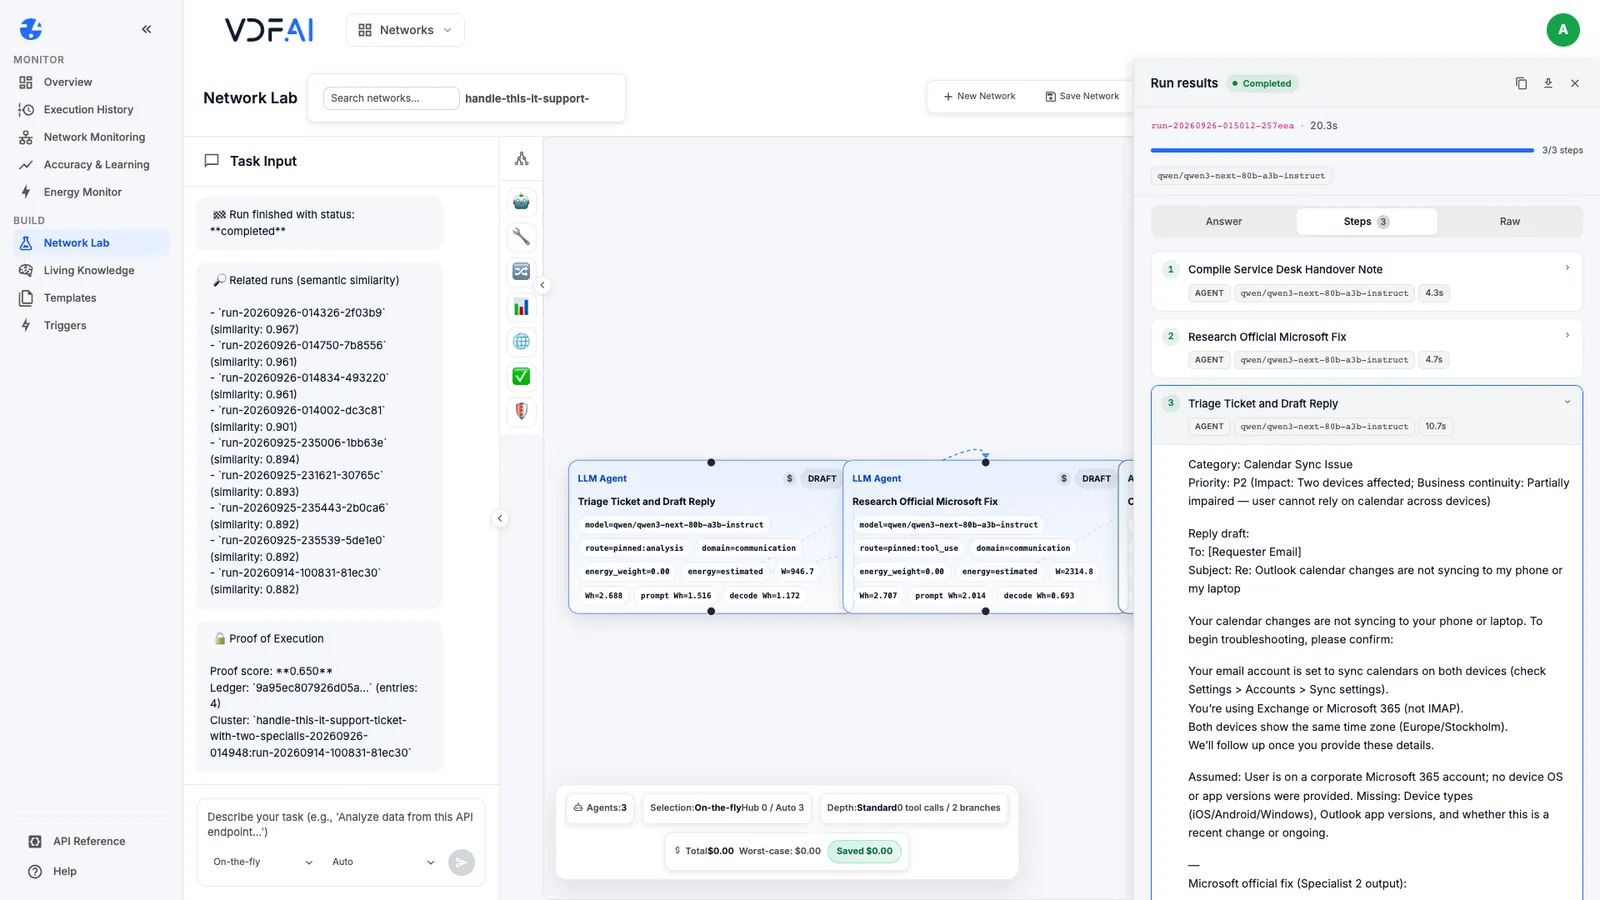Open the On-the-fly selection dropdown
Viewport: 1600px width, 900px height.
(263, 862)
